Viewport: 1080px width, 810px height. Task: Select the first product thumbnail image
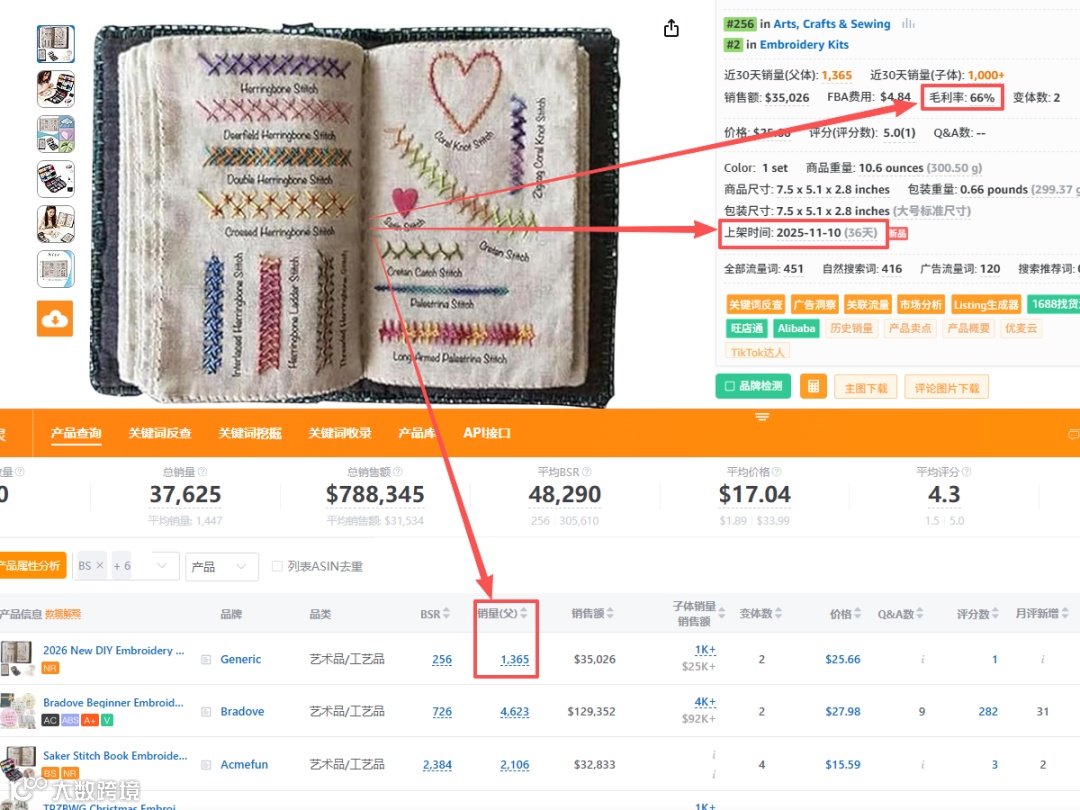(x=55, y=43)
